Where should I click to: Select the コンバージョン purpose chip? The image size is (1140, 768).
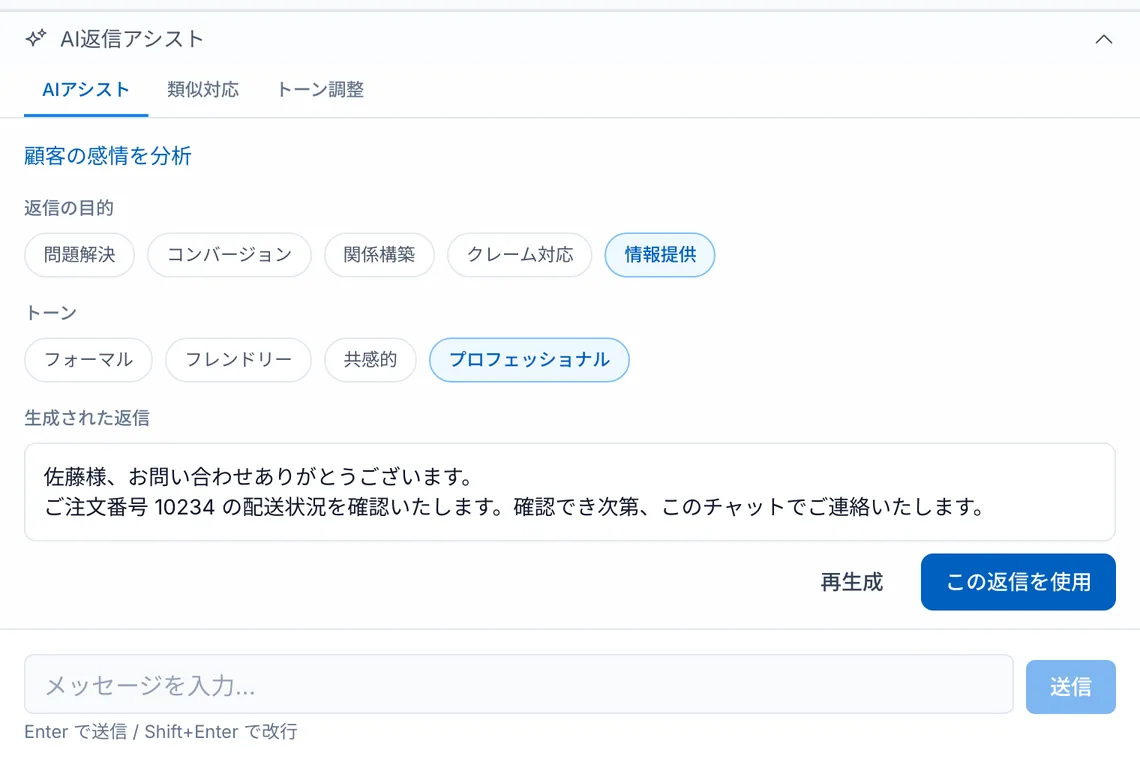(229, 255)
